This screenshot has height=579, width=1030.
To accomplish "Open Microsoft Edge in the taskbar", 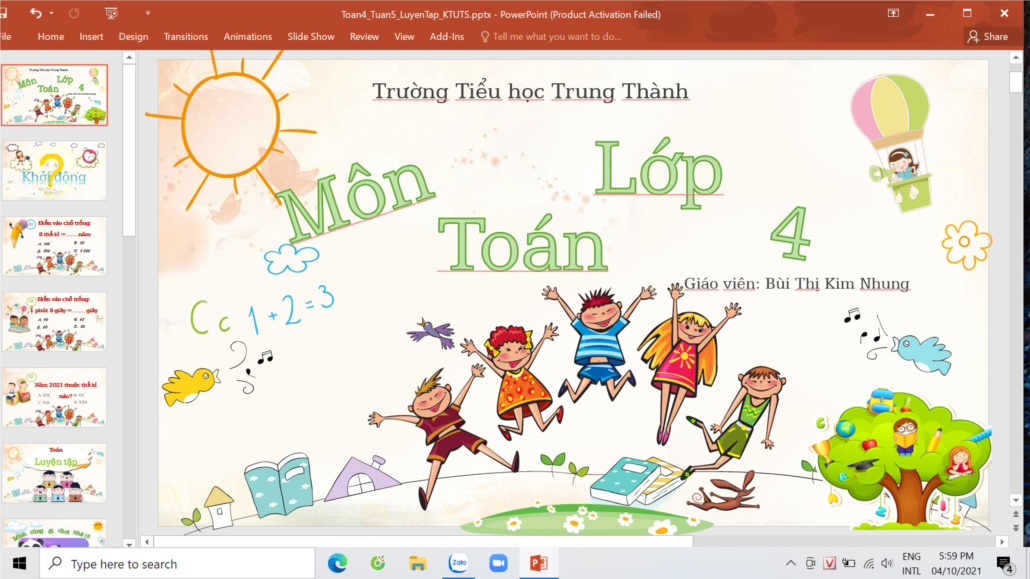I will point(338,563).
